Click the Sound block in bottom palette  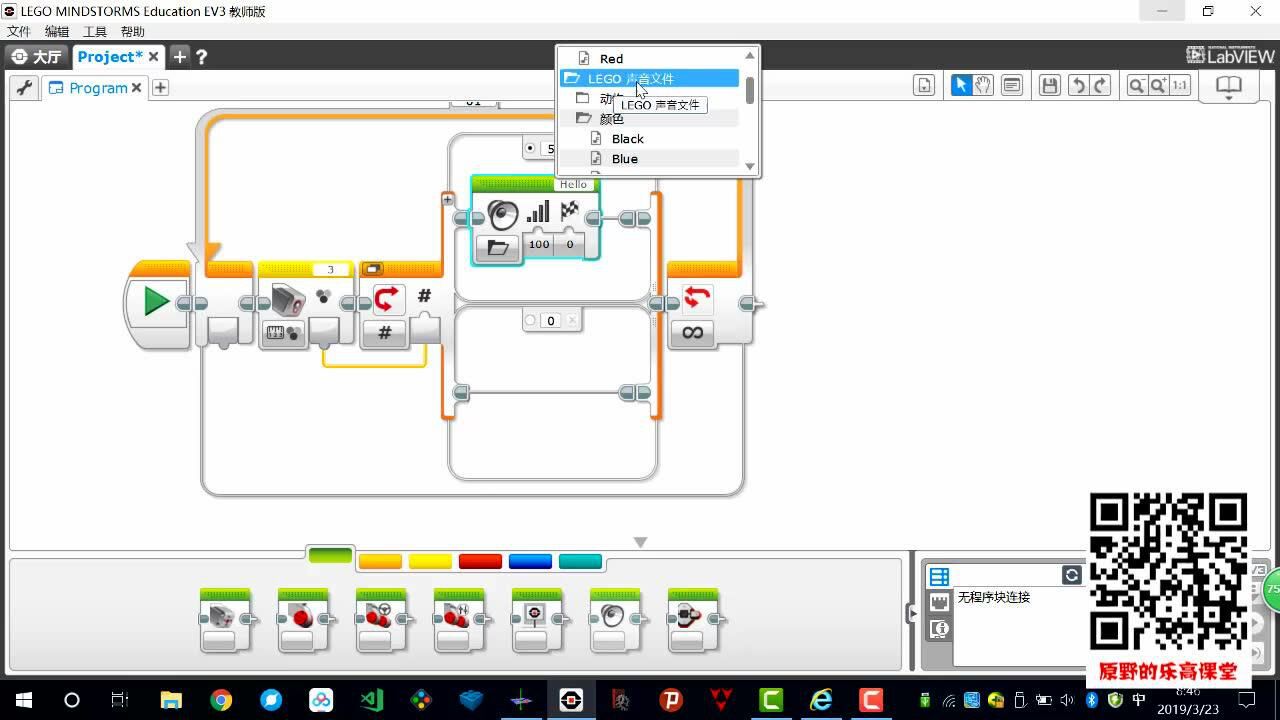click(613, 618)
